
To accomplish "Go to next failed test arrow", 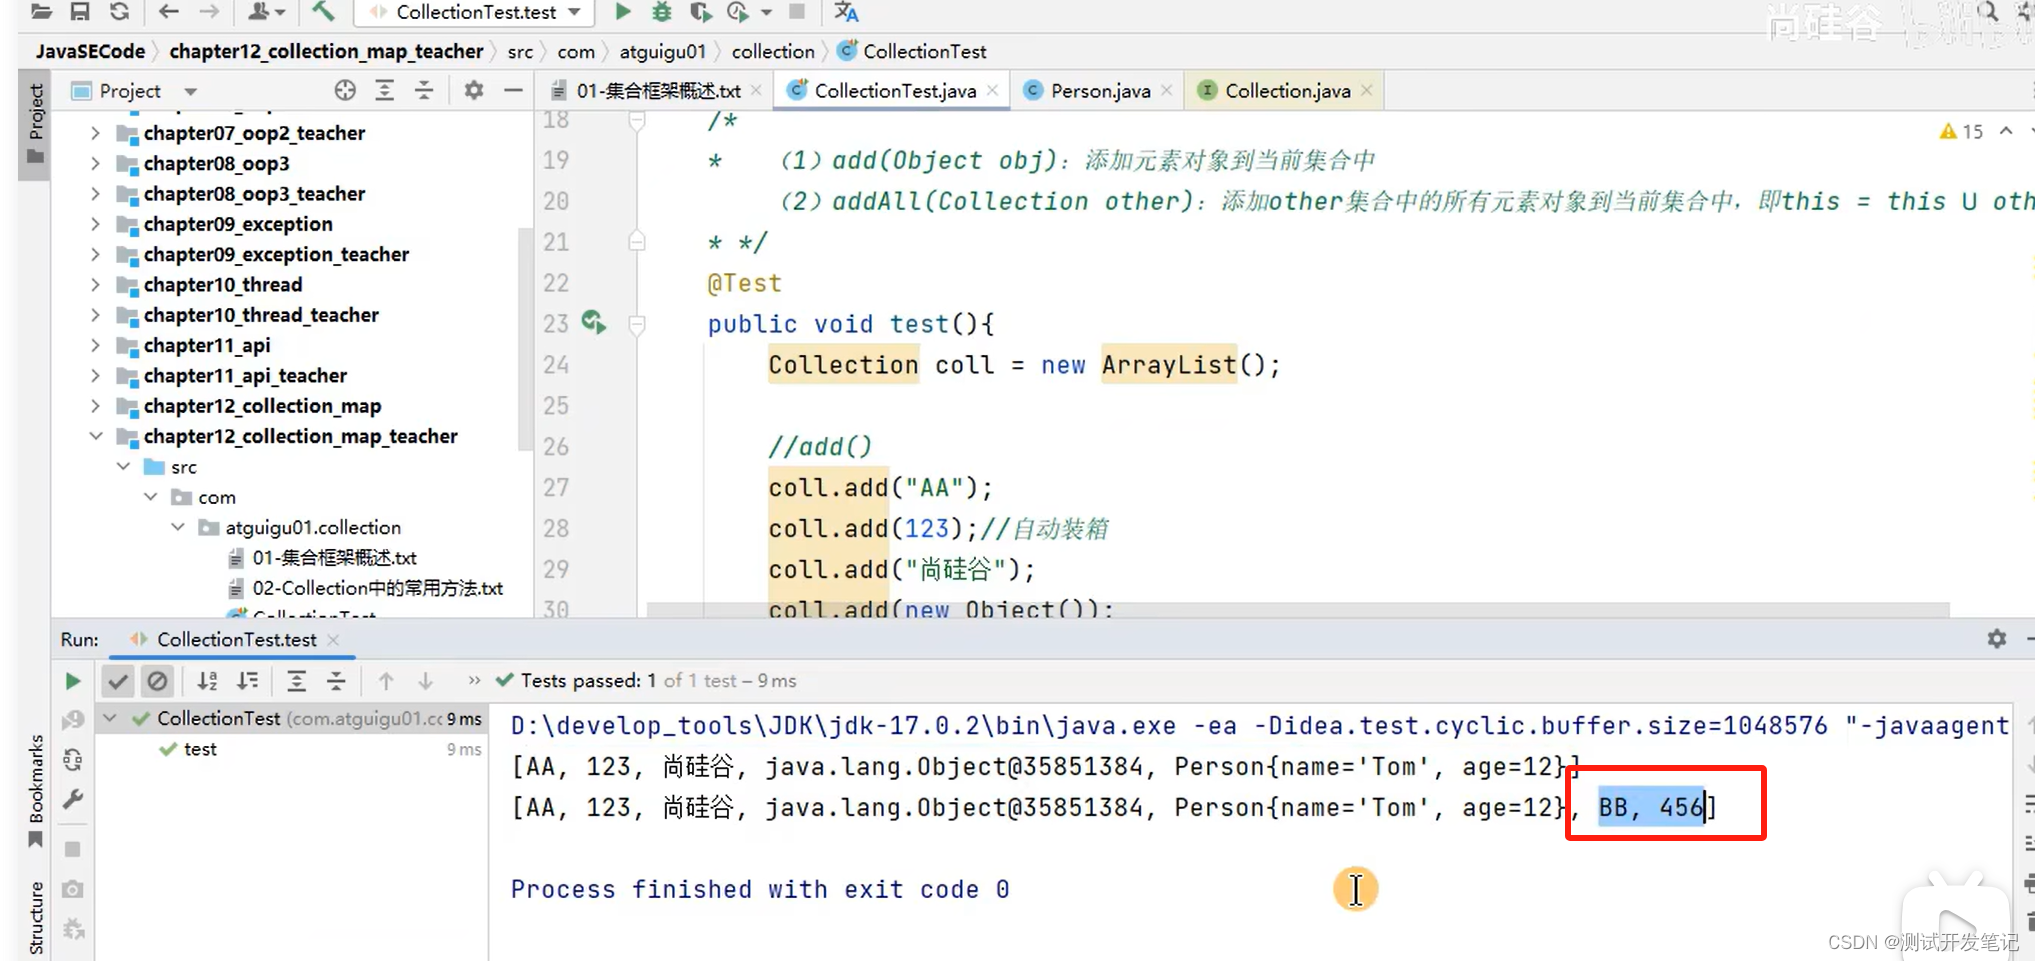I will (x=425, y=681).
